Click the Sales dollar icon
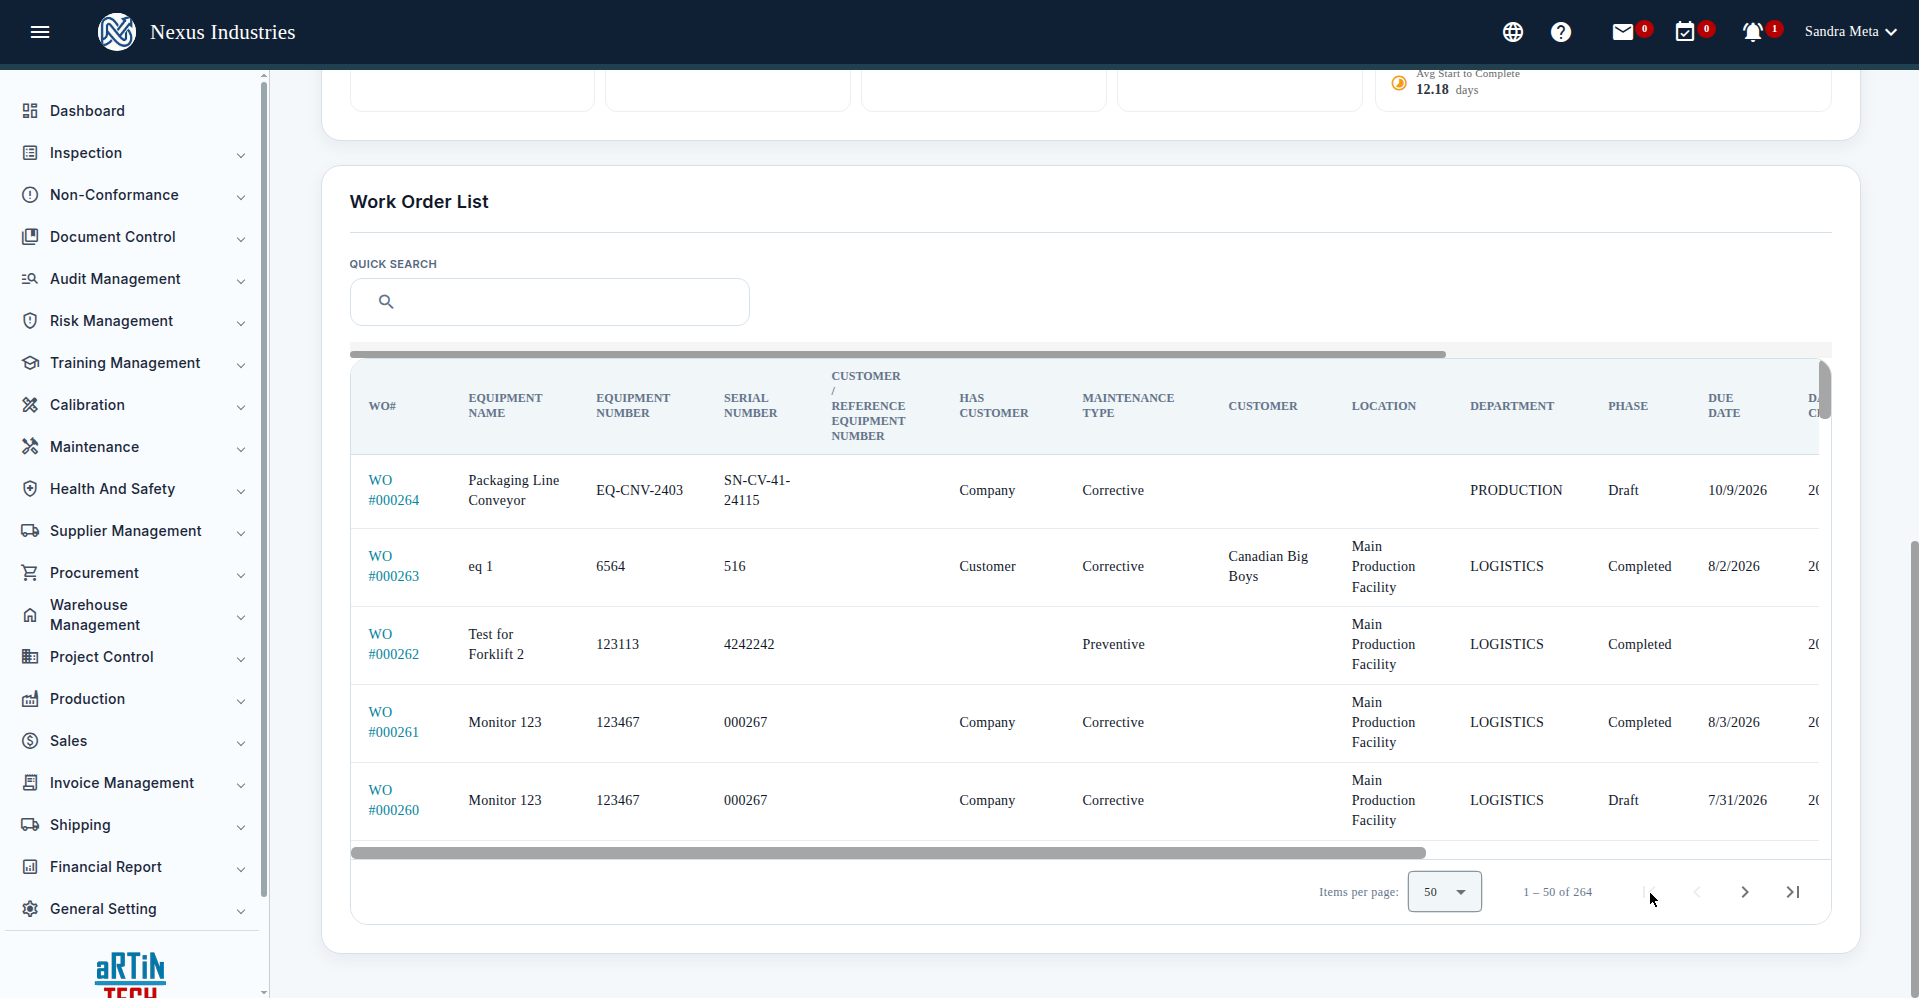 coord(30,741)
